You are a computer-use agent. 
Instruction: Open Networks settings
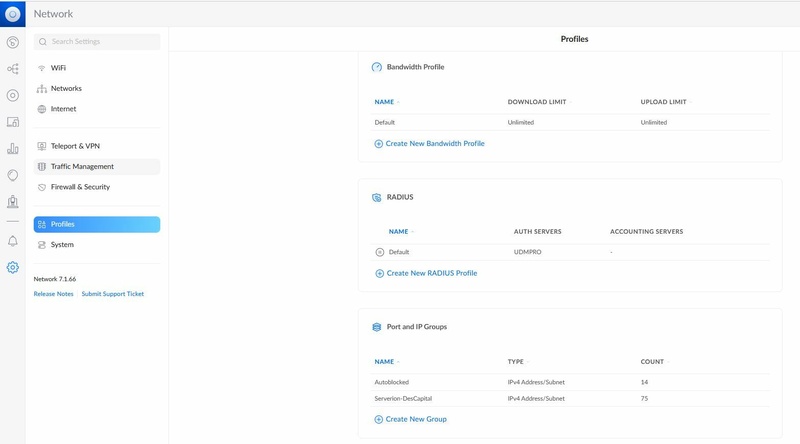[x=97, y=88]
